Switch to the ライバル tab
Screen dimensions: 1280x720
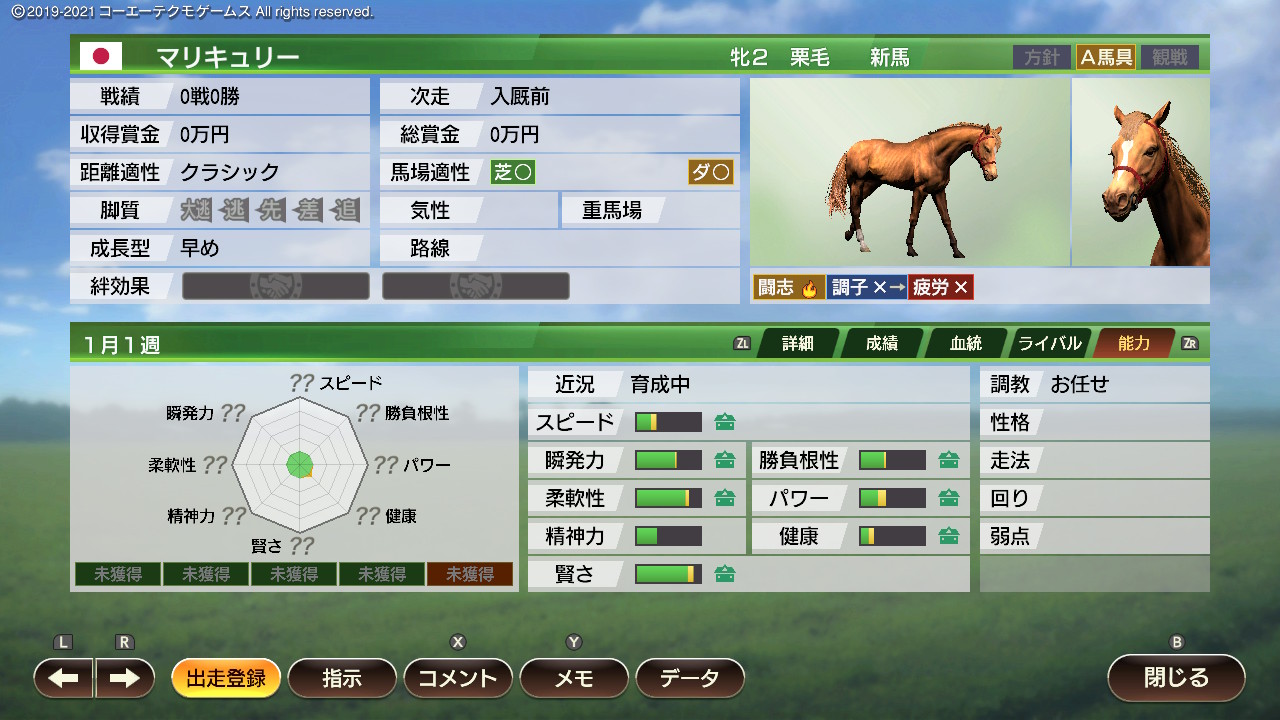pos(1049,343)
